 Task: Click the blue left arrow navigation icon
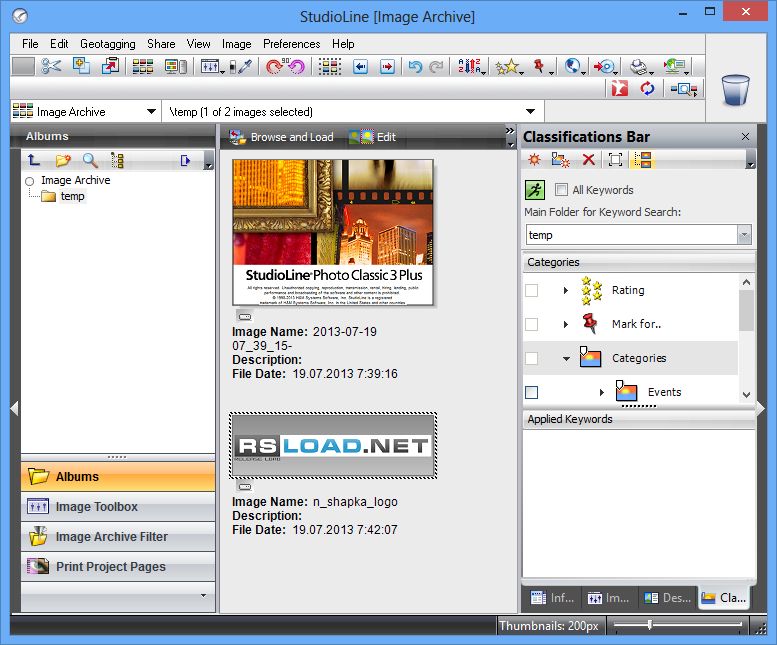coord(360,66)
